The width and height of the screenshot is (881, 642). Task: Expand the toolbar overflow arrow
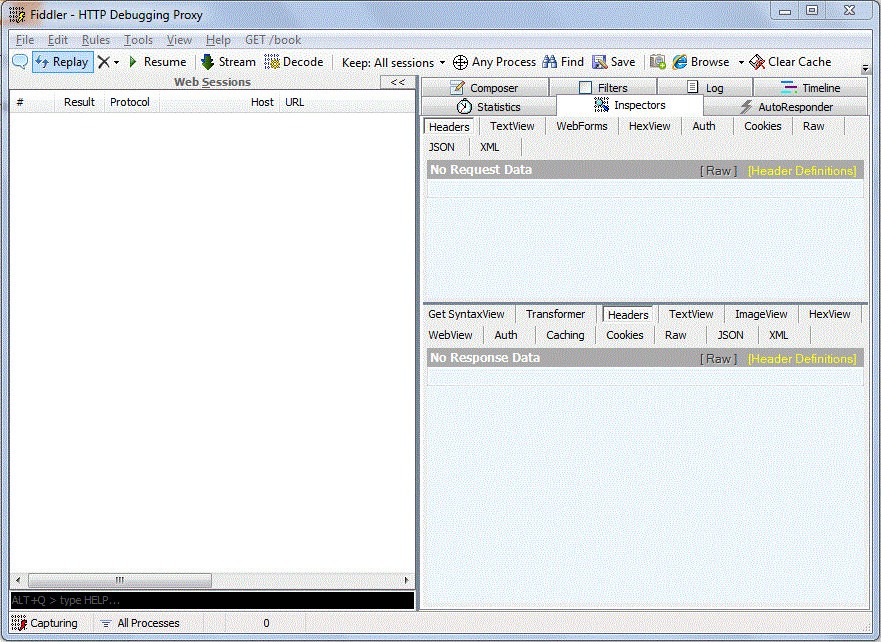865,68
